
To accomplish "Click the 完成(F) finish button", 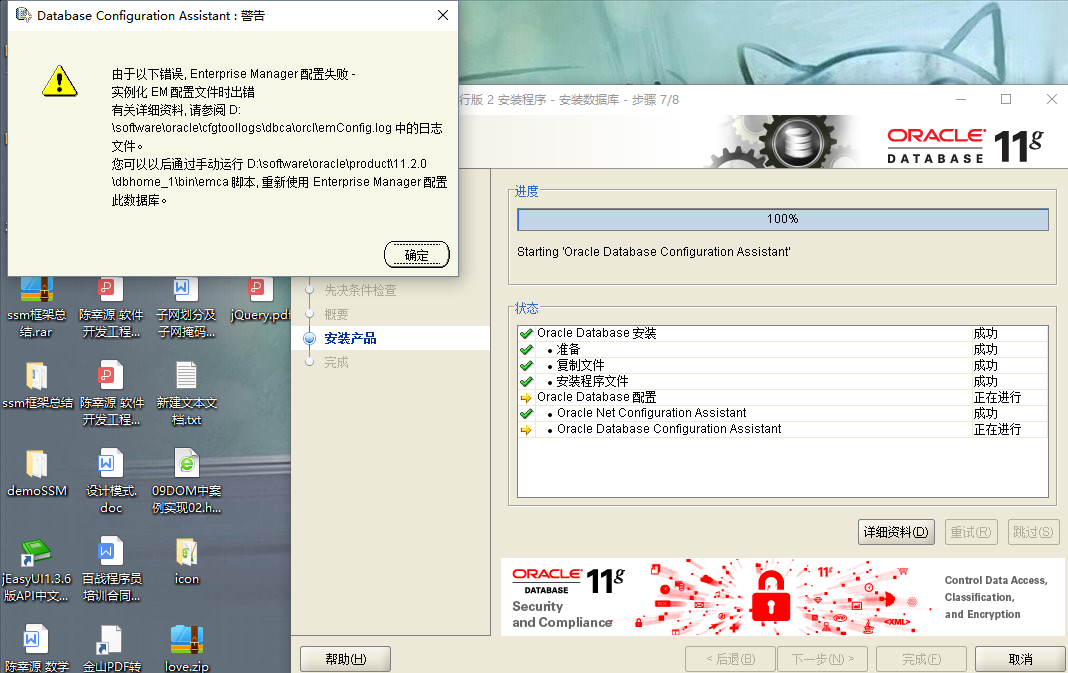I will (922, 659).
